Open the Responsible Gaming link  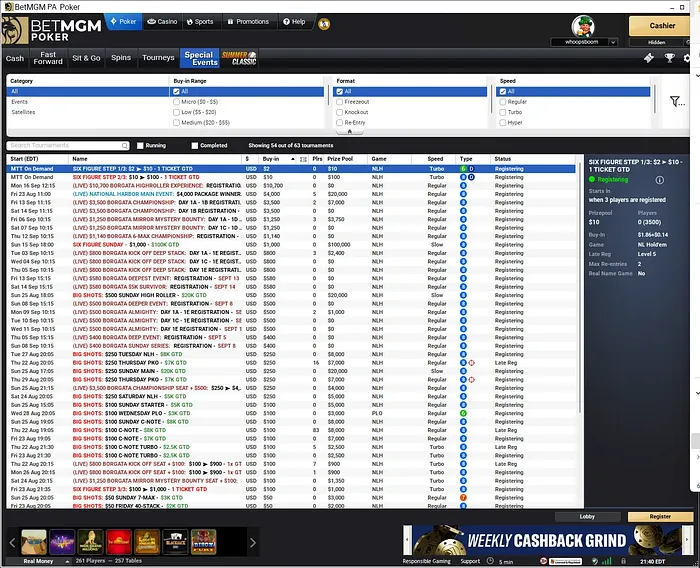pos(426,561)
